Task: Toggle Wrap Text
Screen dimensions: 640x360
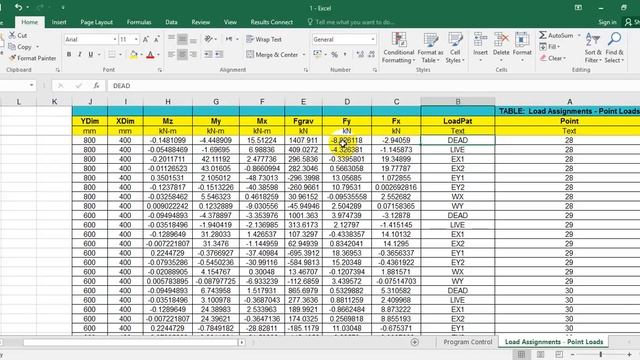Action: click(264, 39)
